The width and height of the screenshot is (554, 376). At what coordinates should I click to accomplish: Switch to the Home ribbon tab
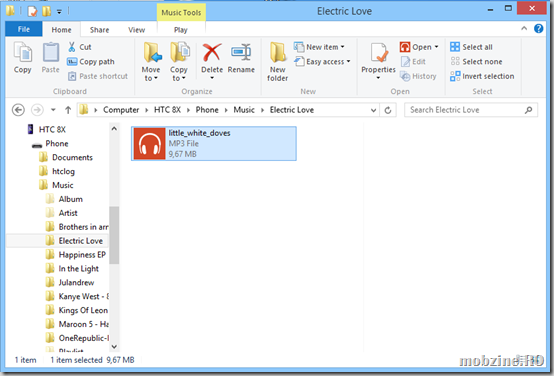(61, 30)
